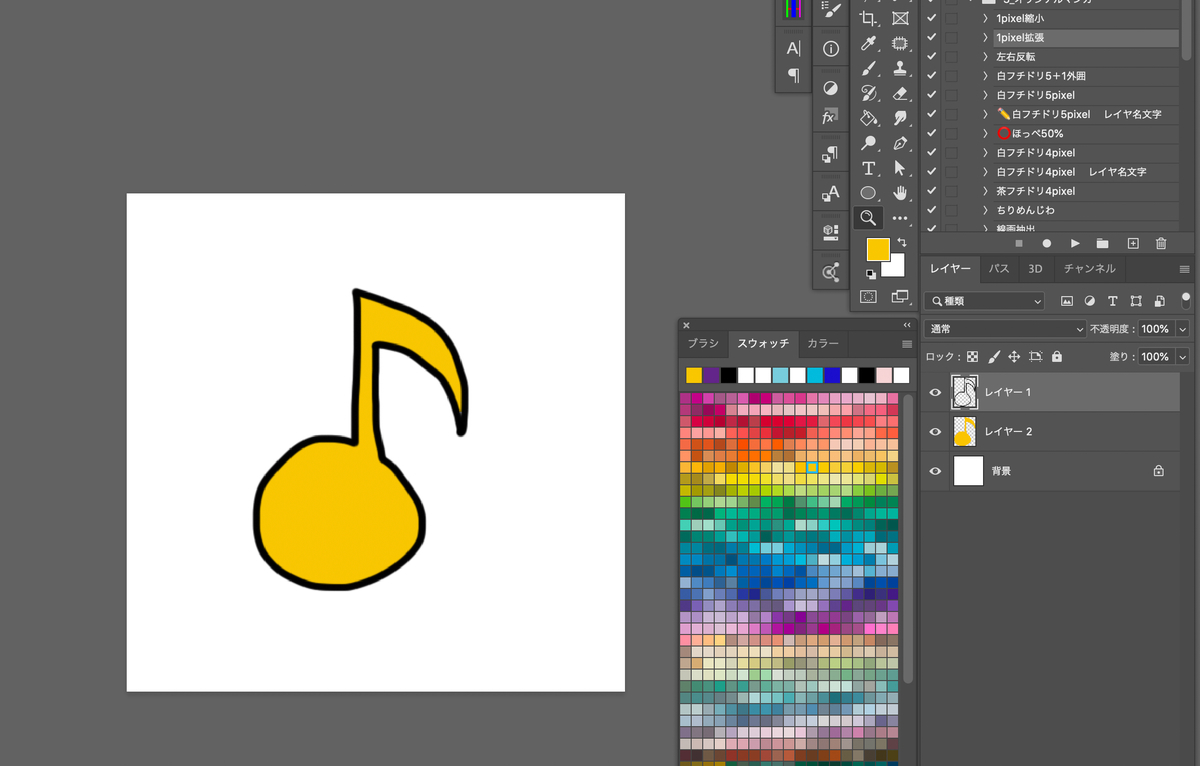Click the foreground yellow color swatch
Viewport: 1200px width, 766px height.
coord(877,249)
